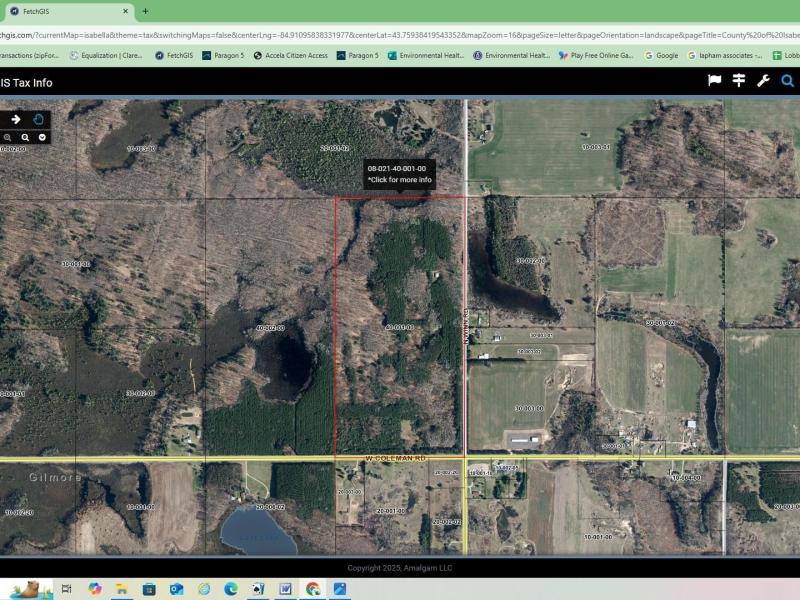Click the blue search magnifier icon
The width and height of the screenshot is (800, 600).
787,81
